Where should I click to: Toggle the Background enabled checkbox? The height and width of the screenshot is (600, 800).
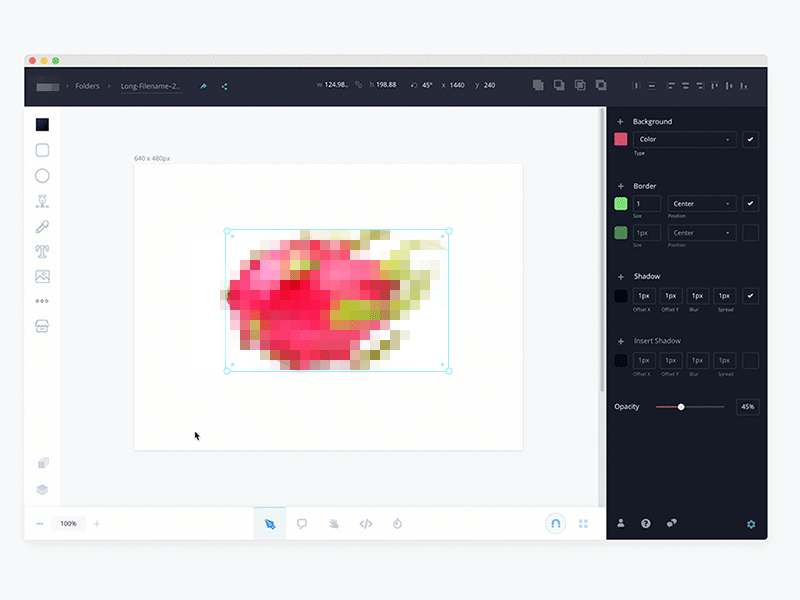click(751, 139)
